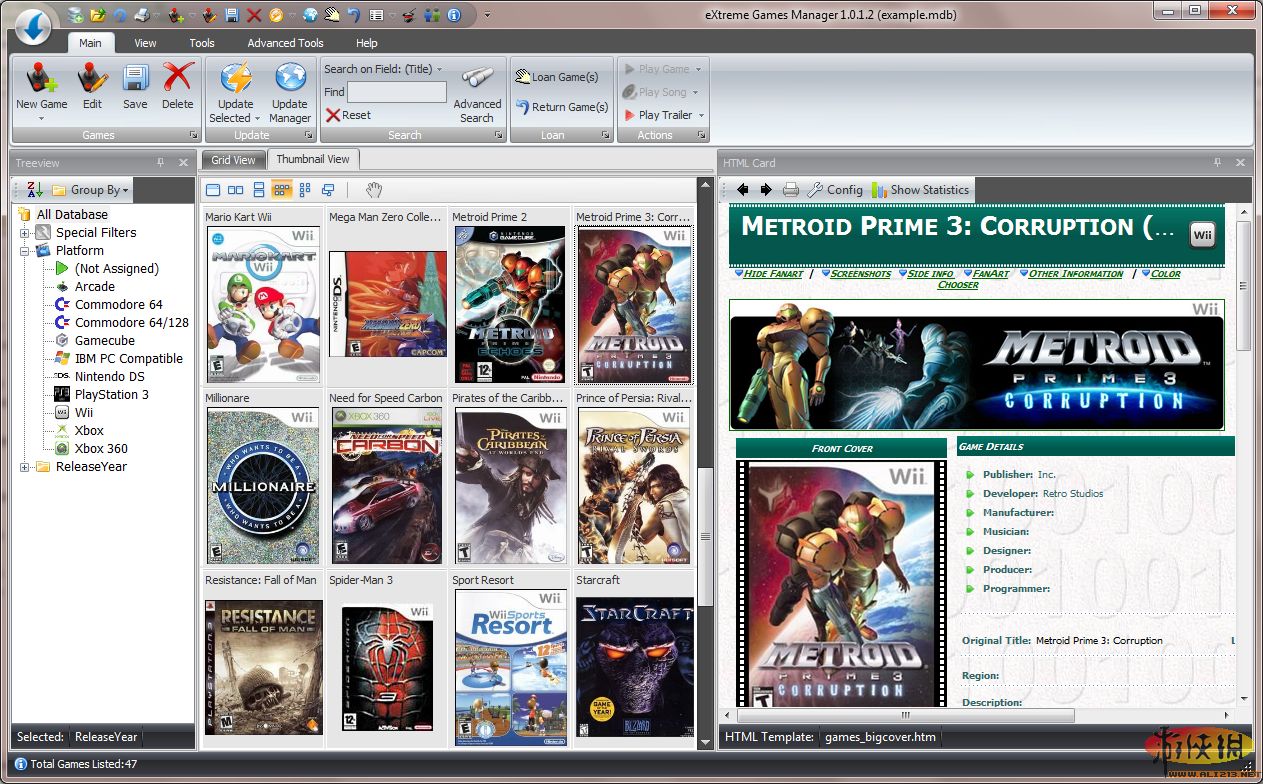This screenshot has width=1263, height=784.
Task: Toggle the small thumbnails grid icon
Action: point(304,190)
